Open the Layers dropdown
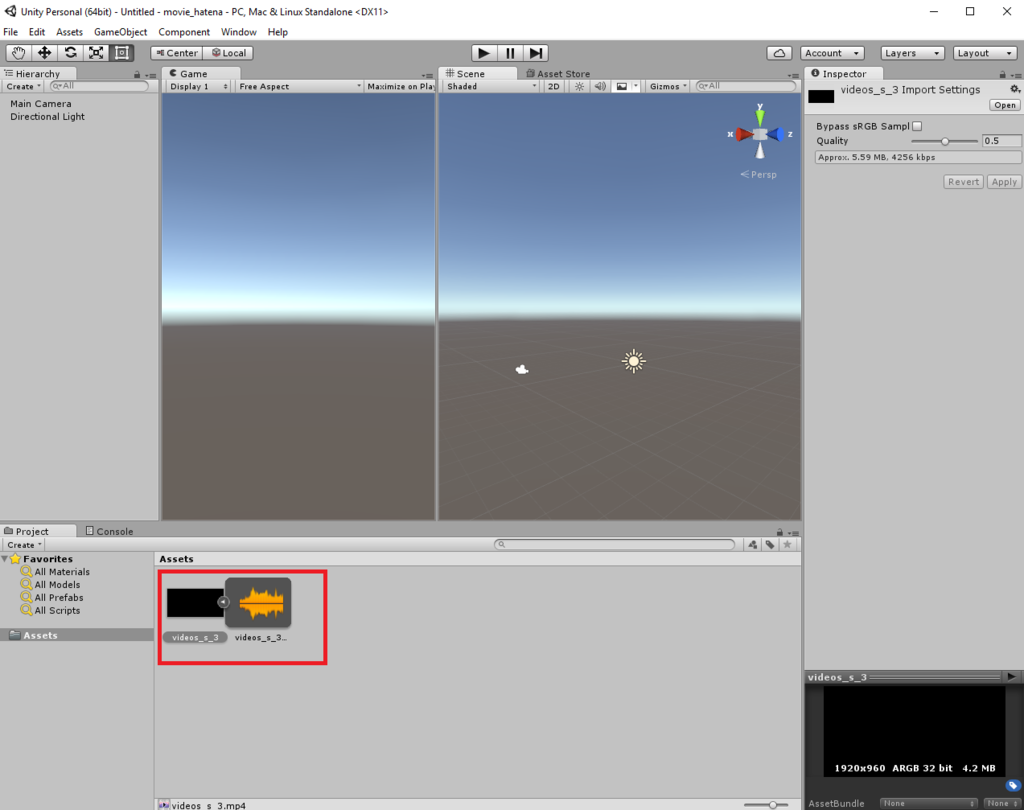Viewport: 1024px width, 810px height. (x=913, y=53)
